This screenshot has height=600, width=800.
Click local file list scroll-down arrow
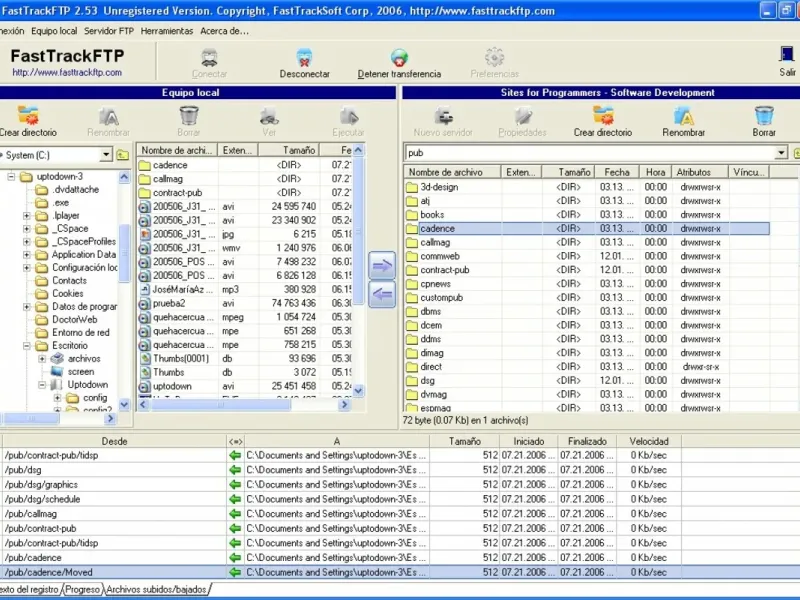point(358,391)
